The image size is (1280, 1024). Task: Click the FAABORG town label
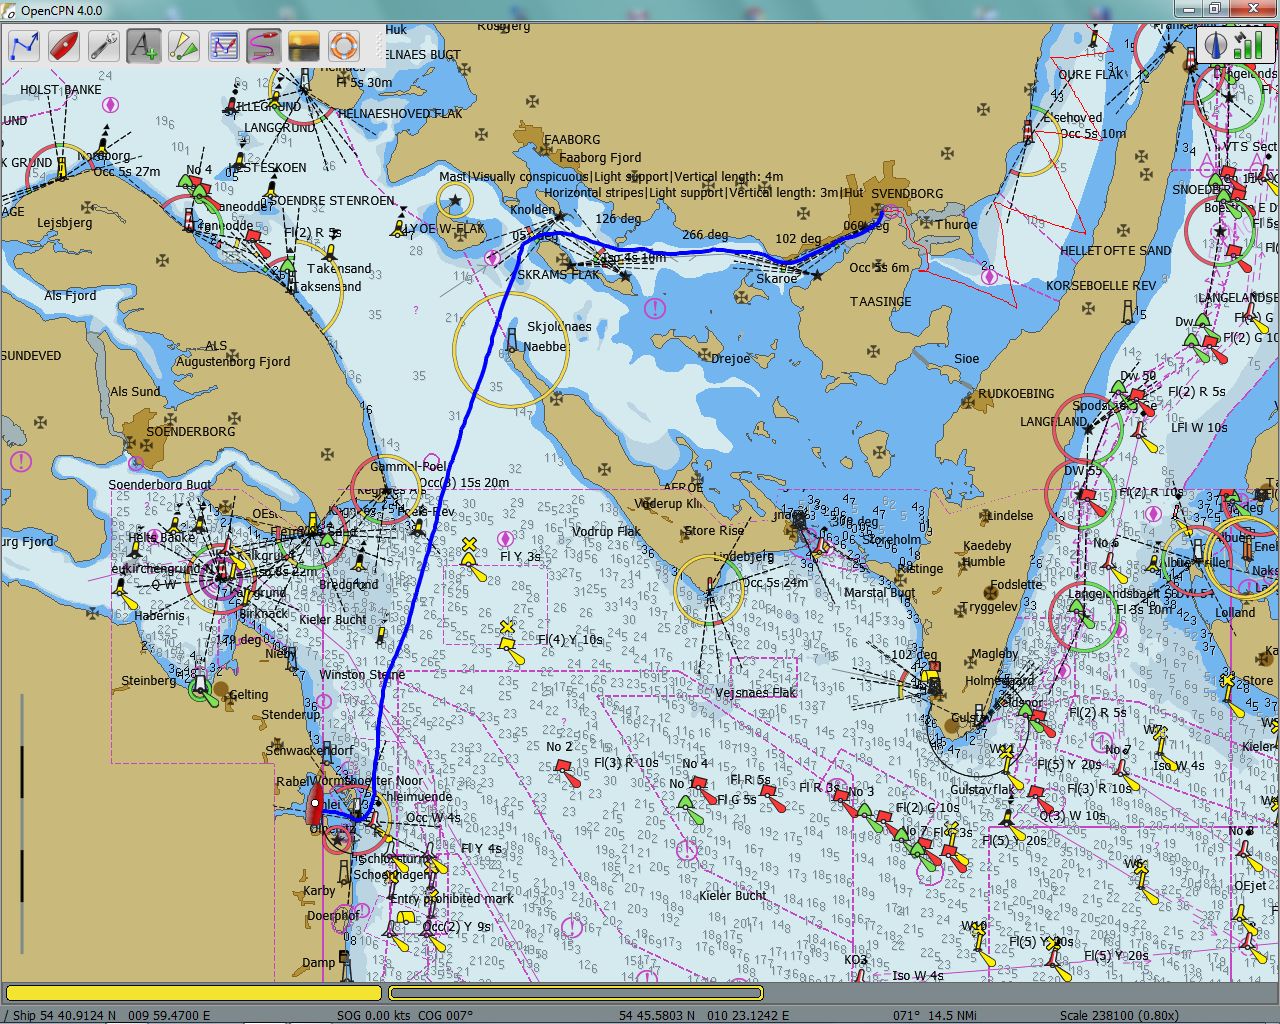573,140
